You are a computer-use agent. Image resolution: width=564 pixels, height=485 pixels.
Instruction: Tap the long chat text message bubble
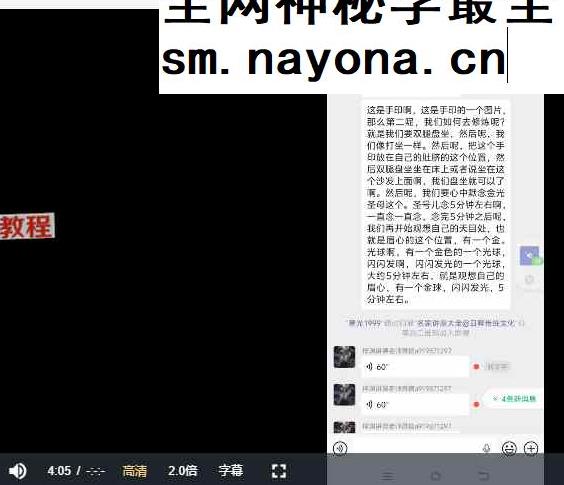click(x=436, y=204)
